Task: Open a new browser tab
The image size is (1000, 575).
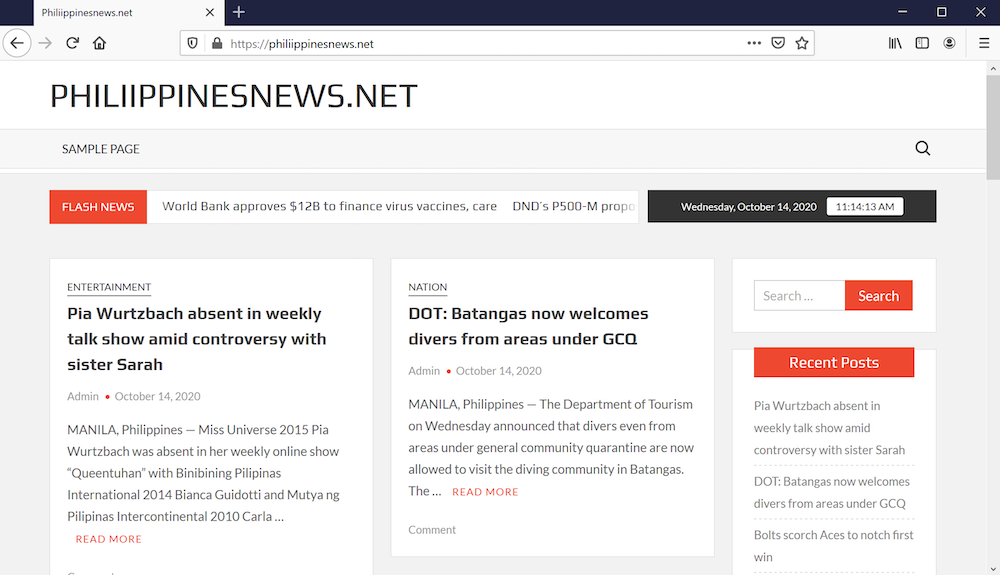Action: (x=239, y=12)
